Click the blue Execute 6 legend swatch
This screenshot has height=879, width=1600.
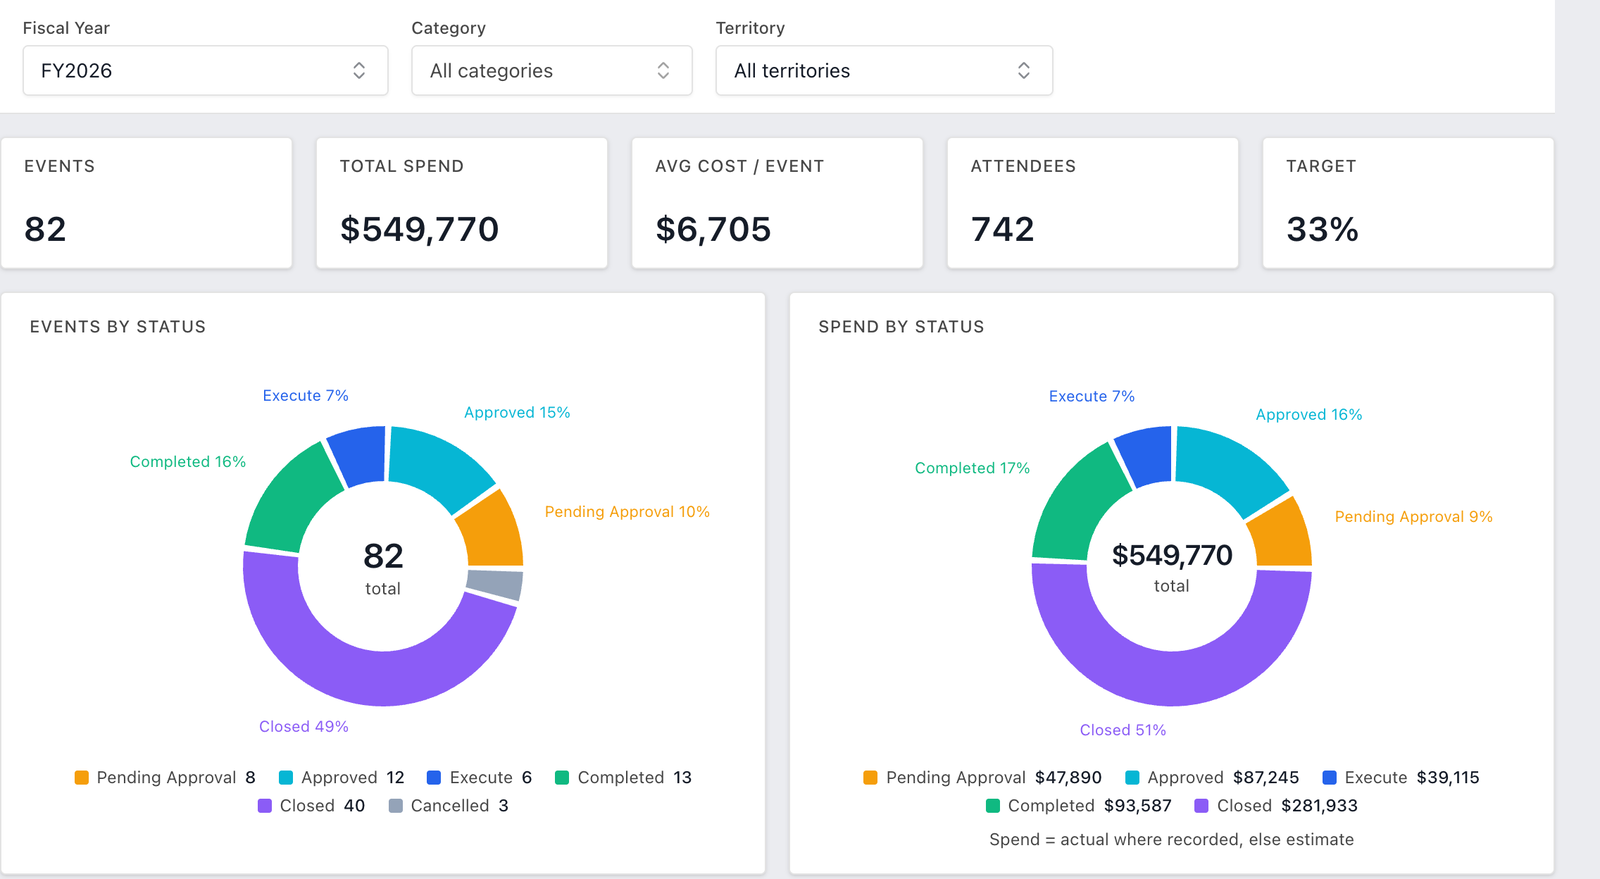[x=434, y=778]
